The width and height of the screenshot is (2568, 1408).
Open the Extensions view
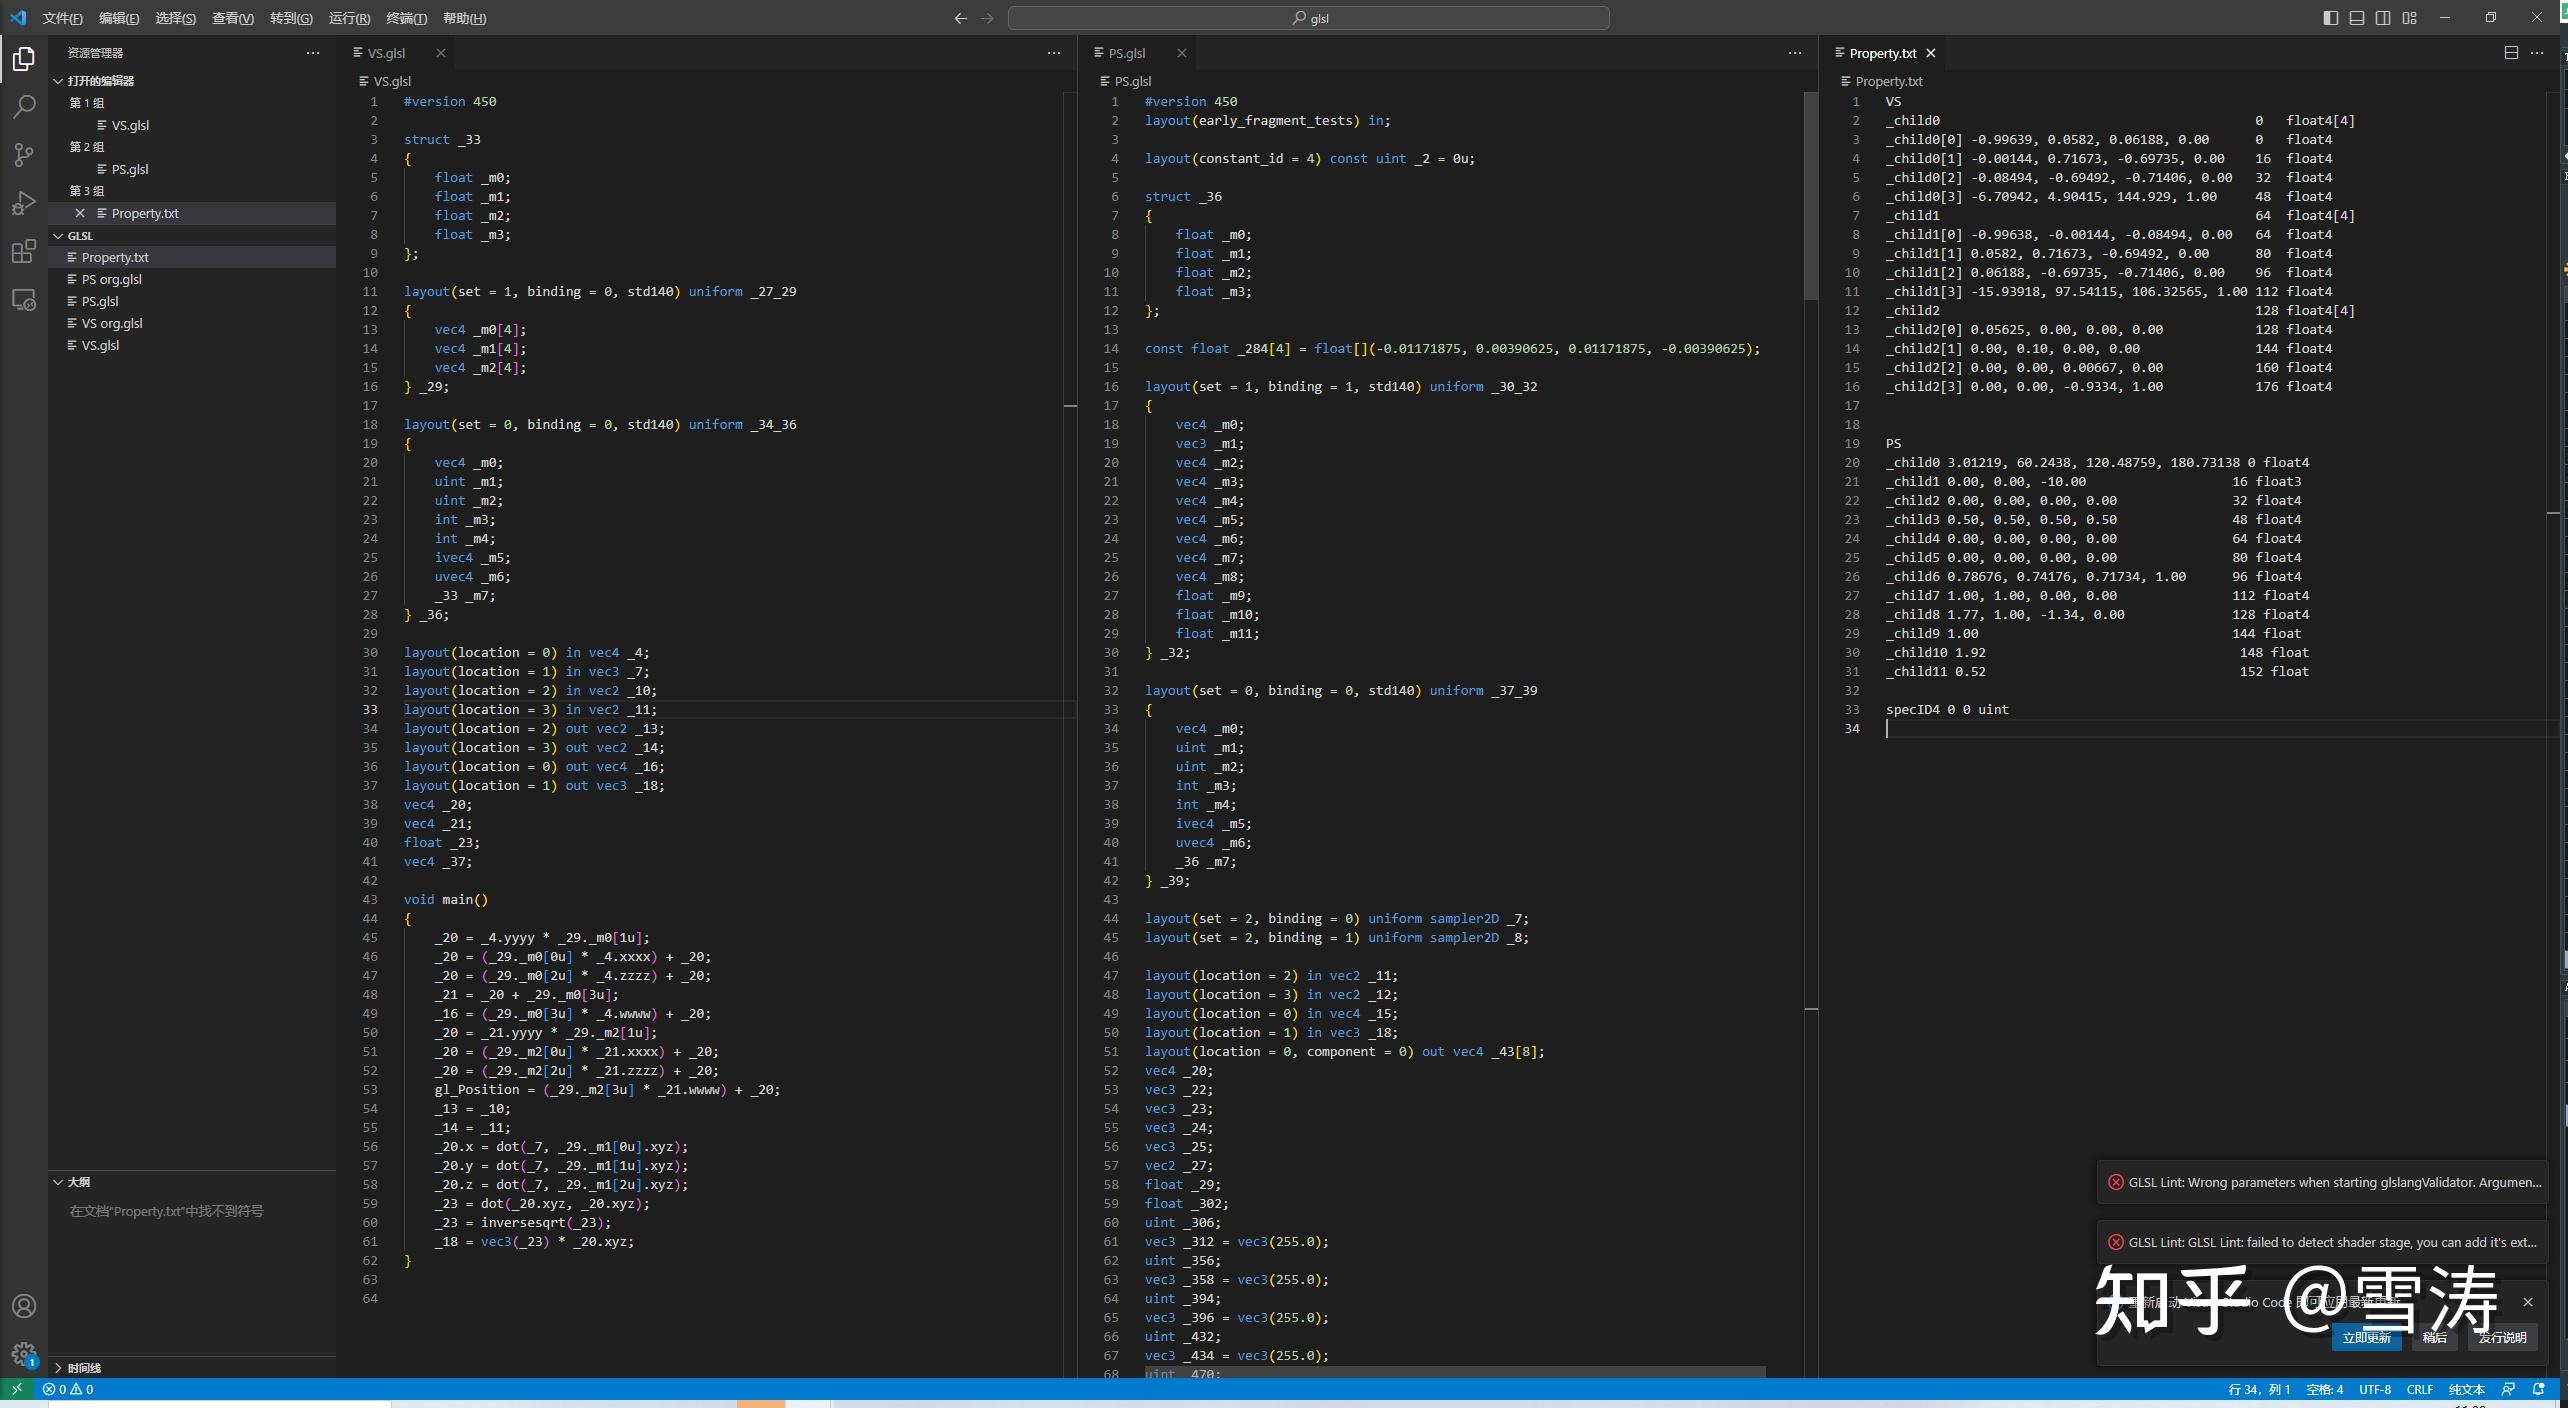(24, 251)
